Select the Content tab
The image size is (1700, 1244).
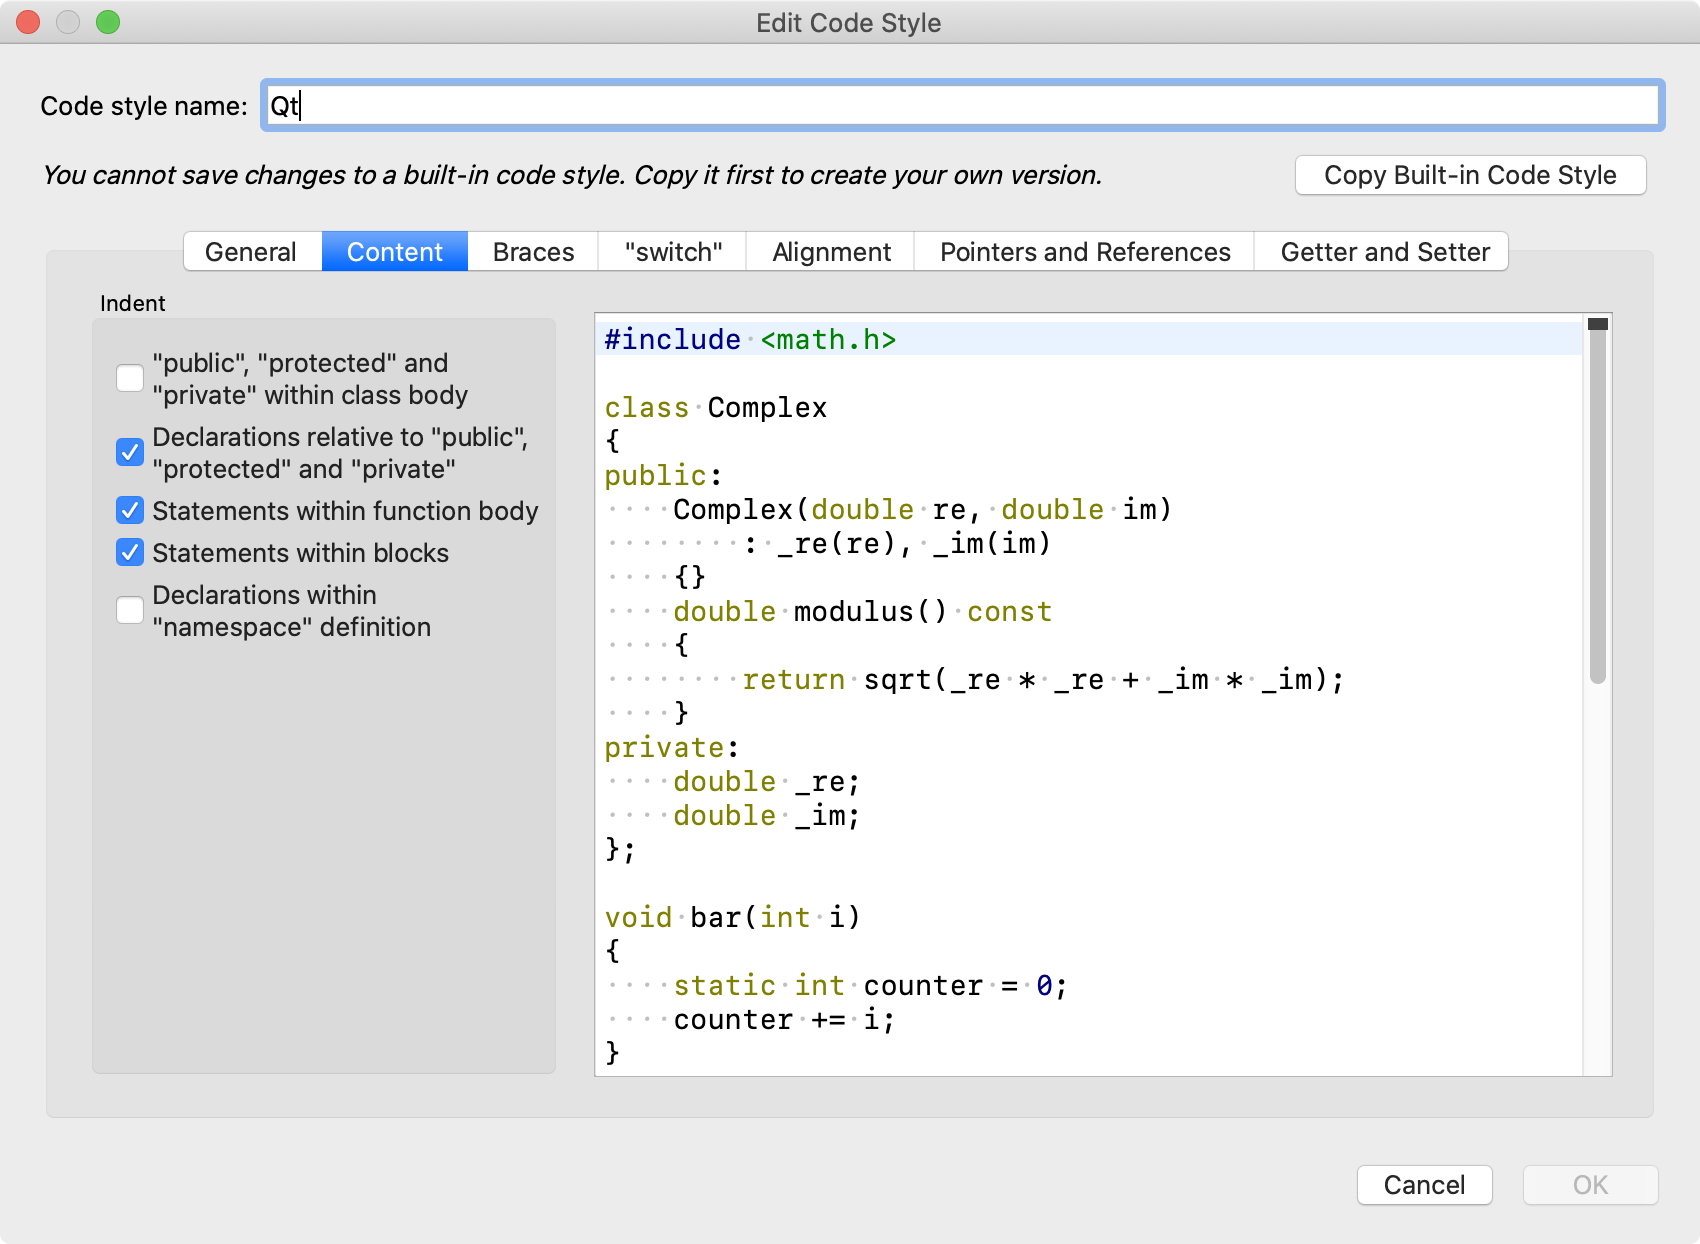tap(394, 252)
